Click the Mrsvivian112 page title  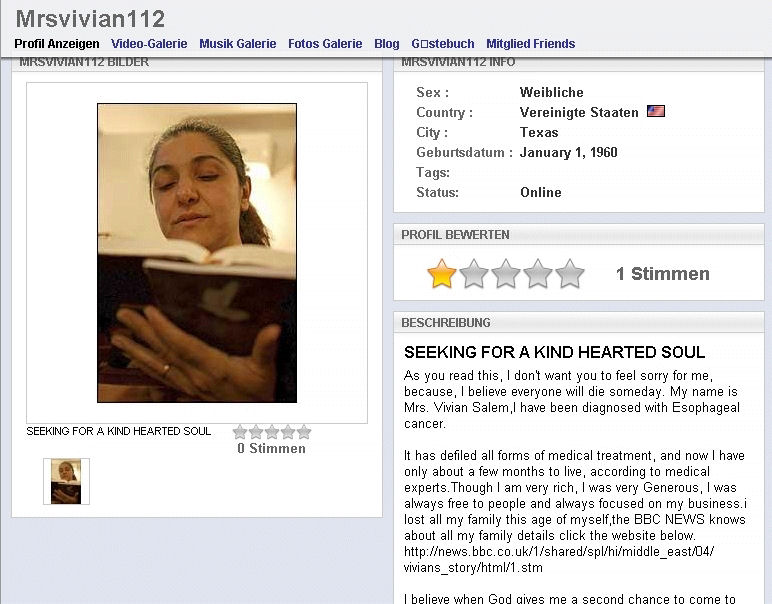(91, 19)
